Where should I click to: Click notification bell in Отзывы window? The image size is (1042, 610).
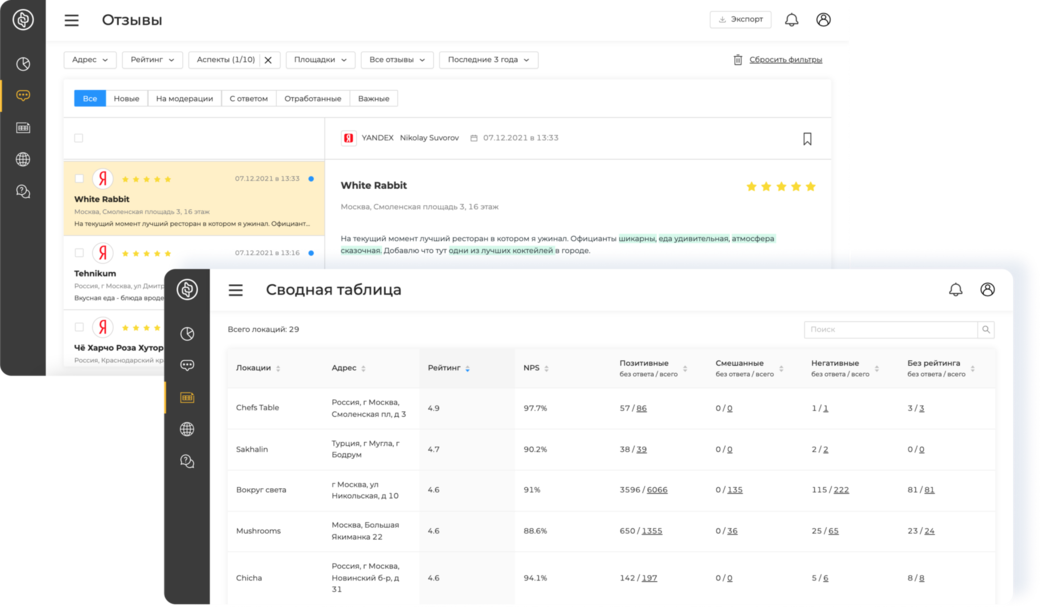pyautogui.click(x=791, y=20)
